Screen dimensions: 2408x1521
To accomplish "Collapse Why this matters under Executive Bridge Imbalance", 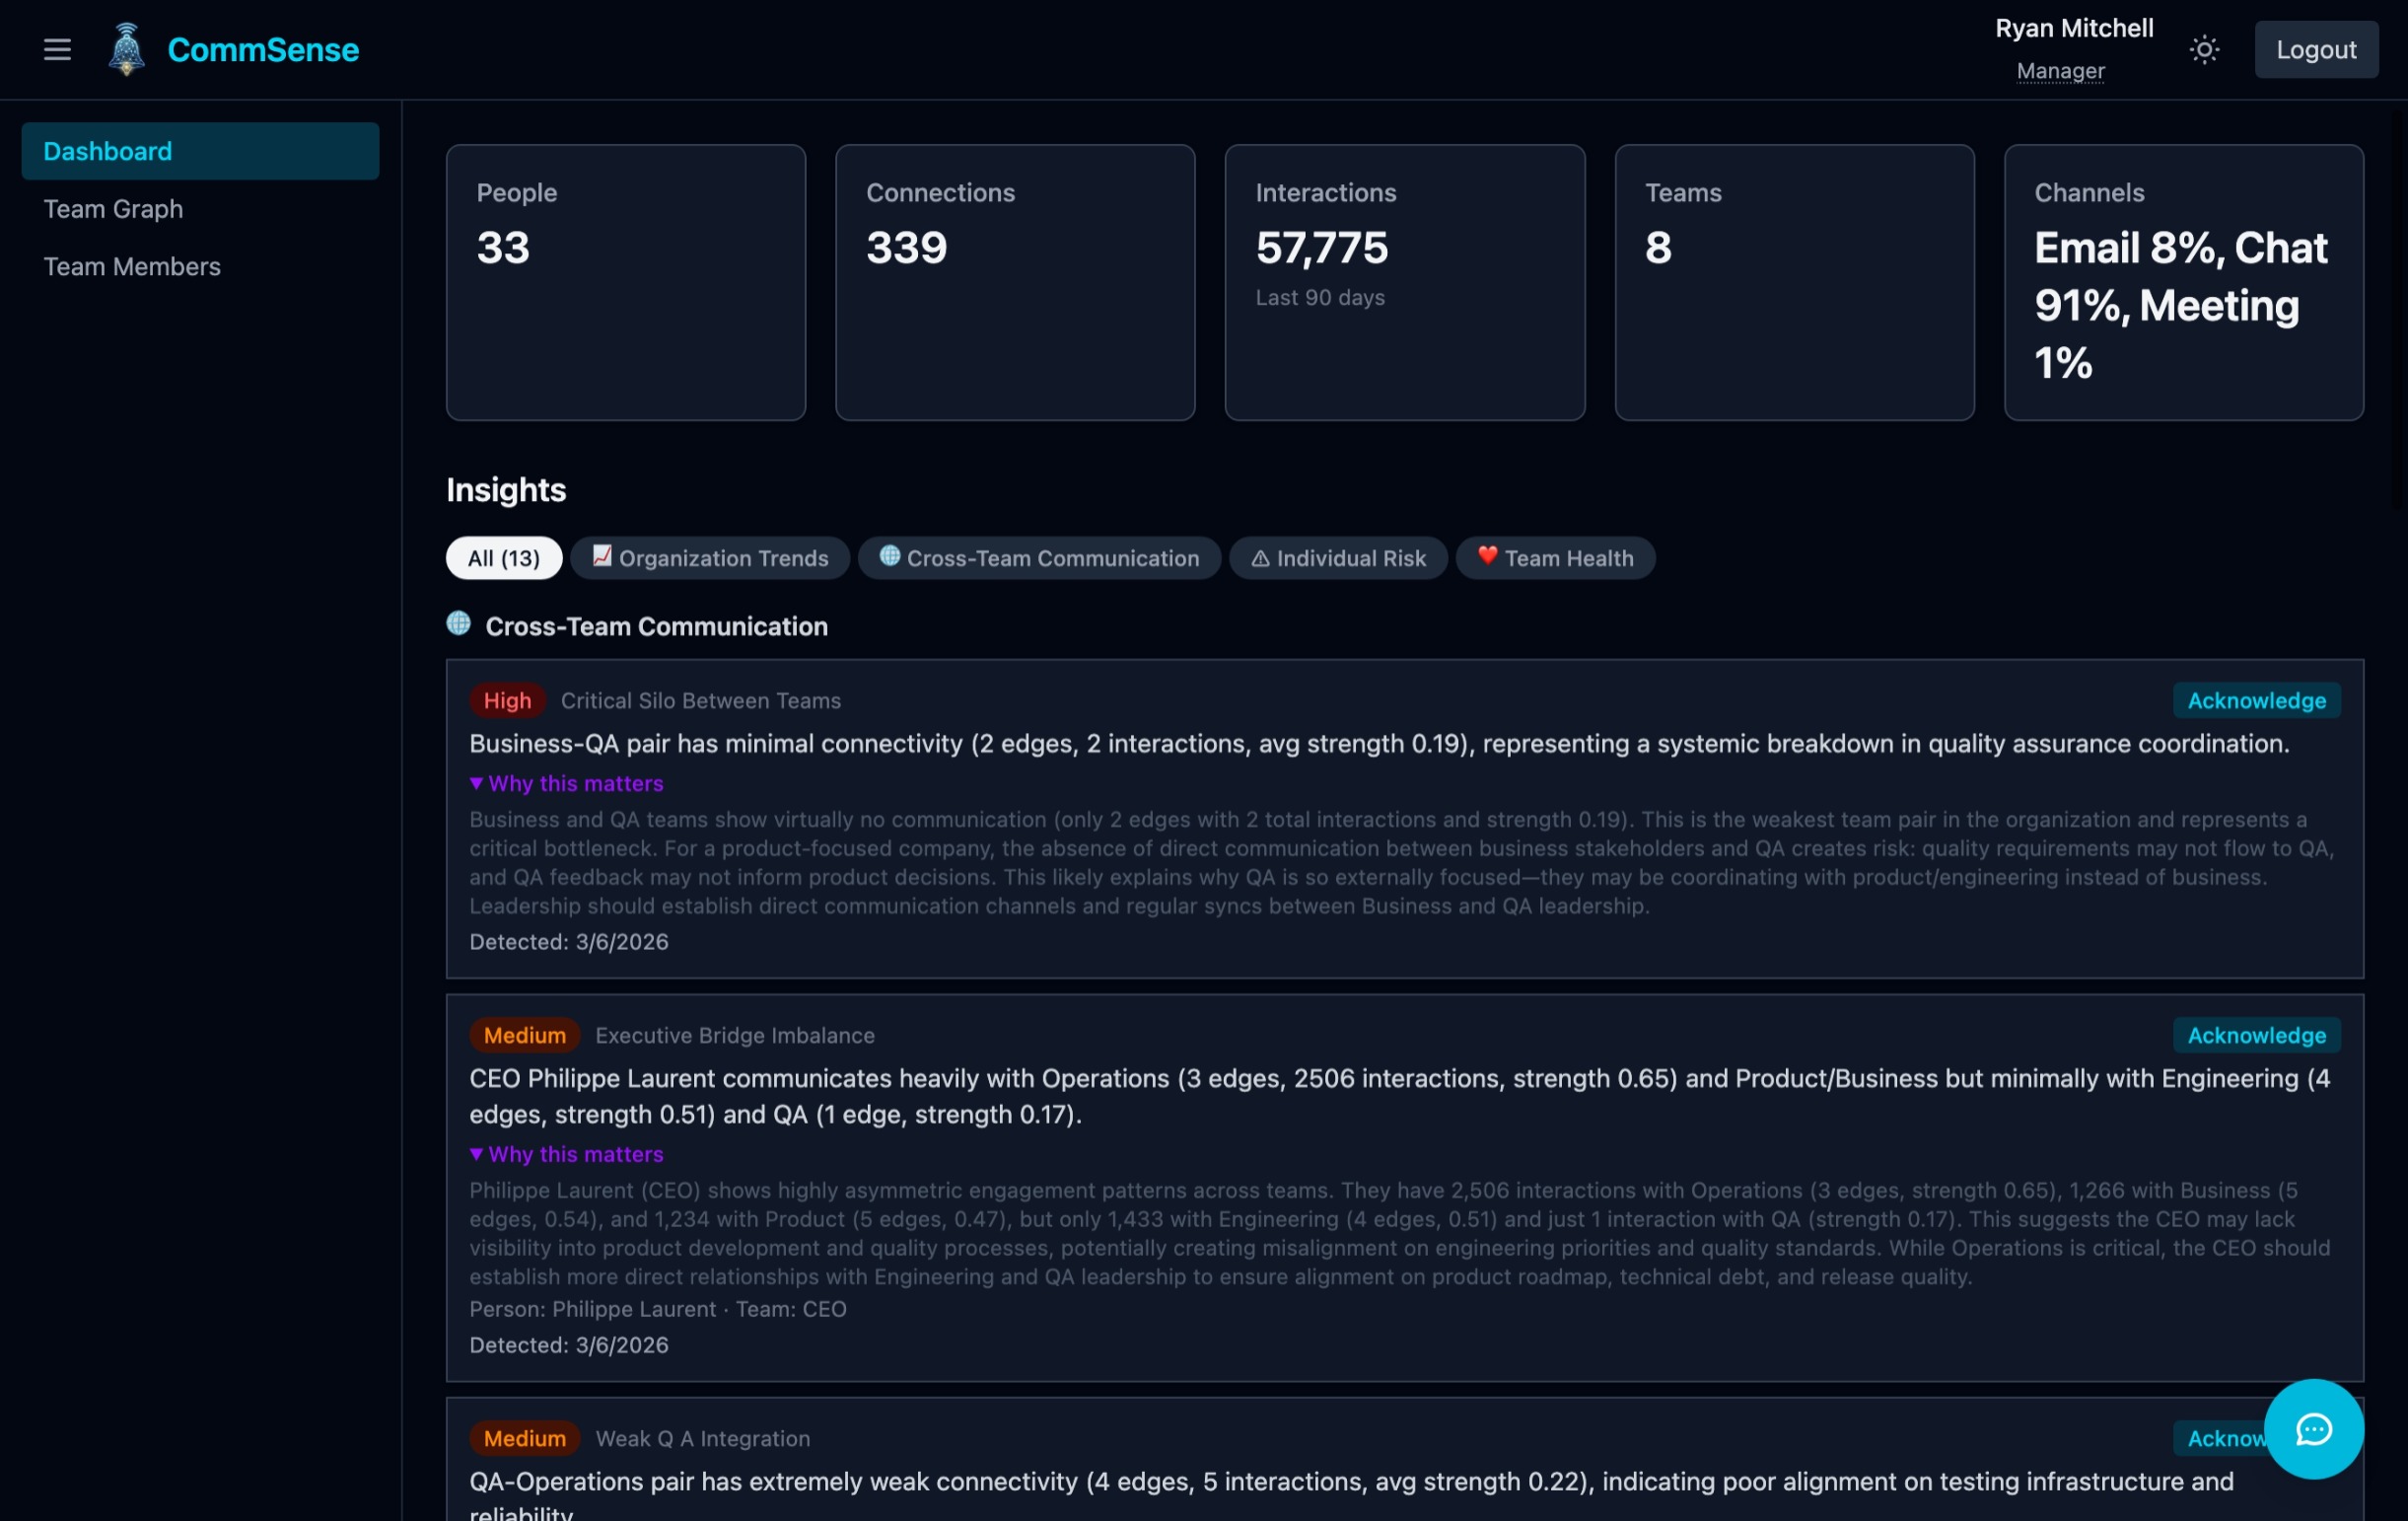I will [x=566, y=1155].
